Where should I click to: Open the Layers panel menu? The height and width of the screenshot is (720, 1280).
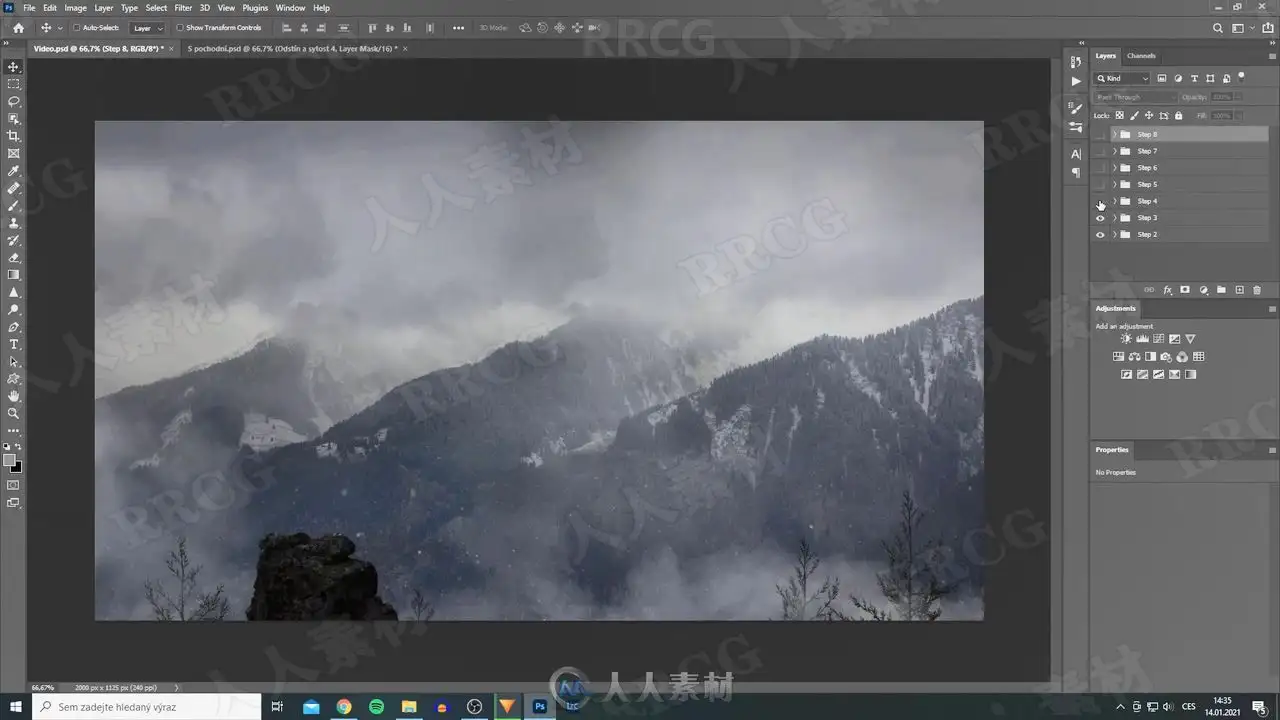1272,56
